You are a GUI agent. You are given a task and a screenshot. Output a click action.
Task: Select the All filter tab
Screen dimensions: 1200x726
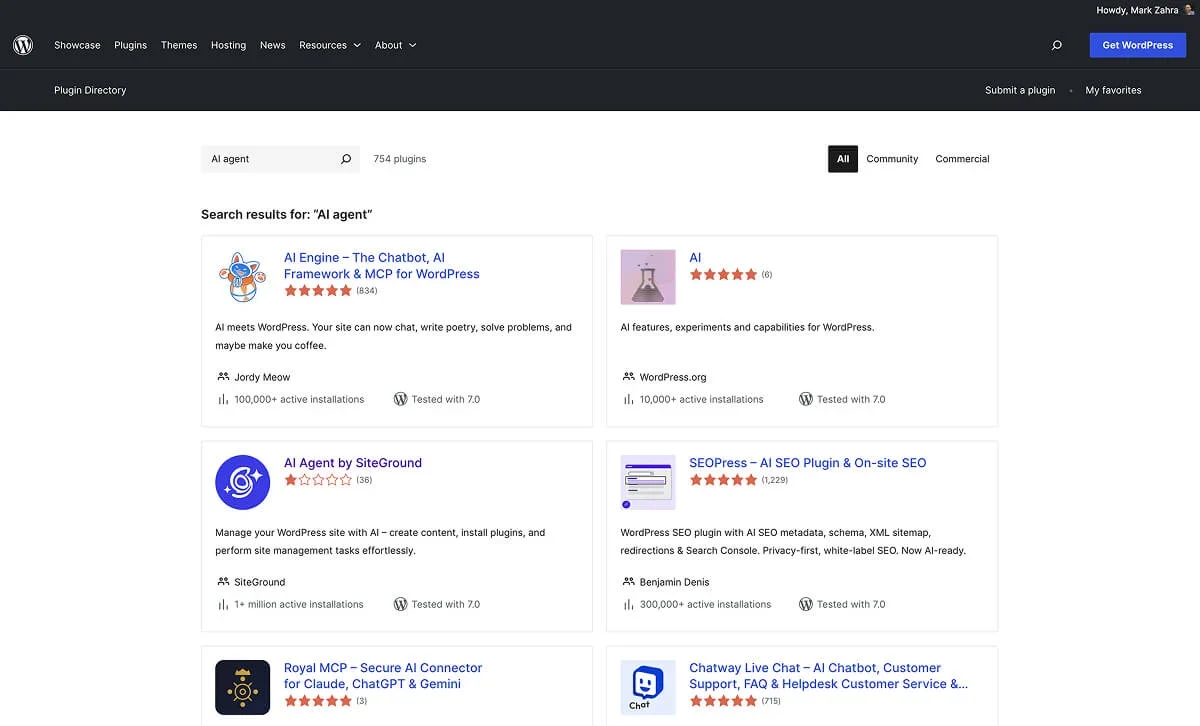(843, 159)
